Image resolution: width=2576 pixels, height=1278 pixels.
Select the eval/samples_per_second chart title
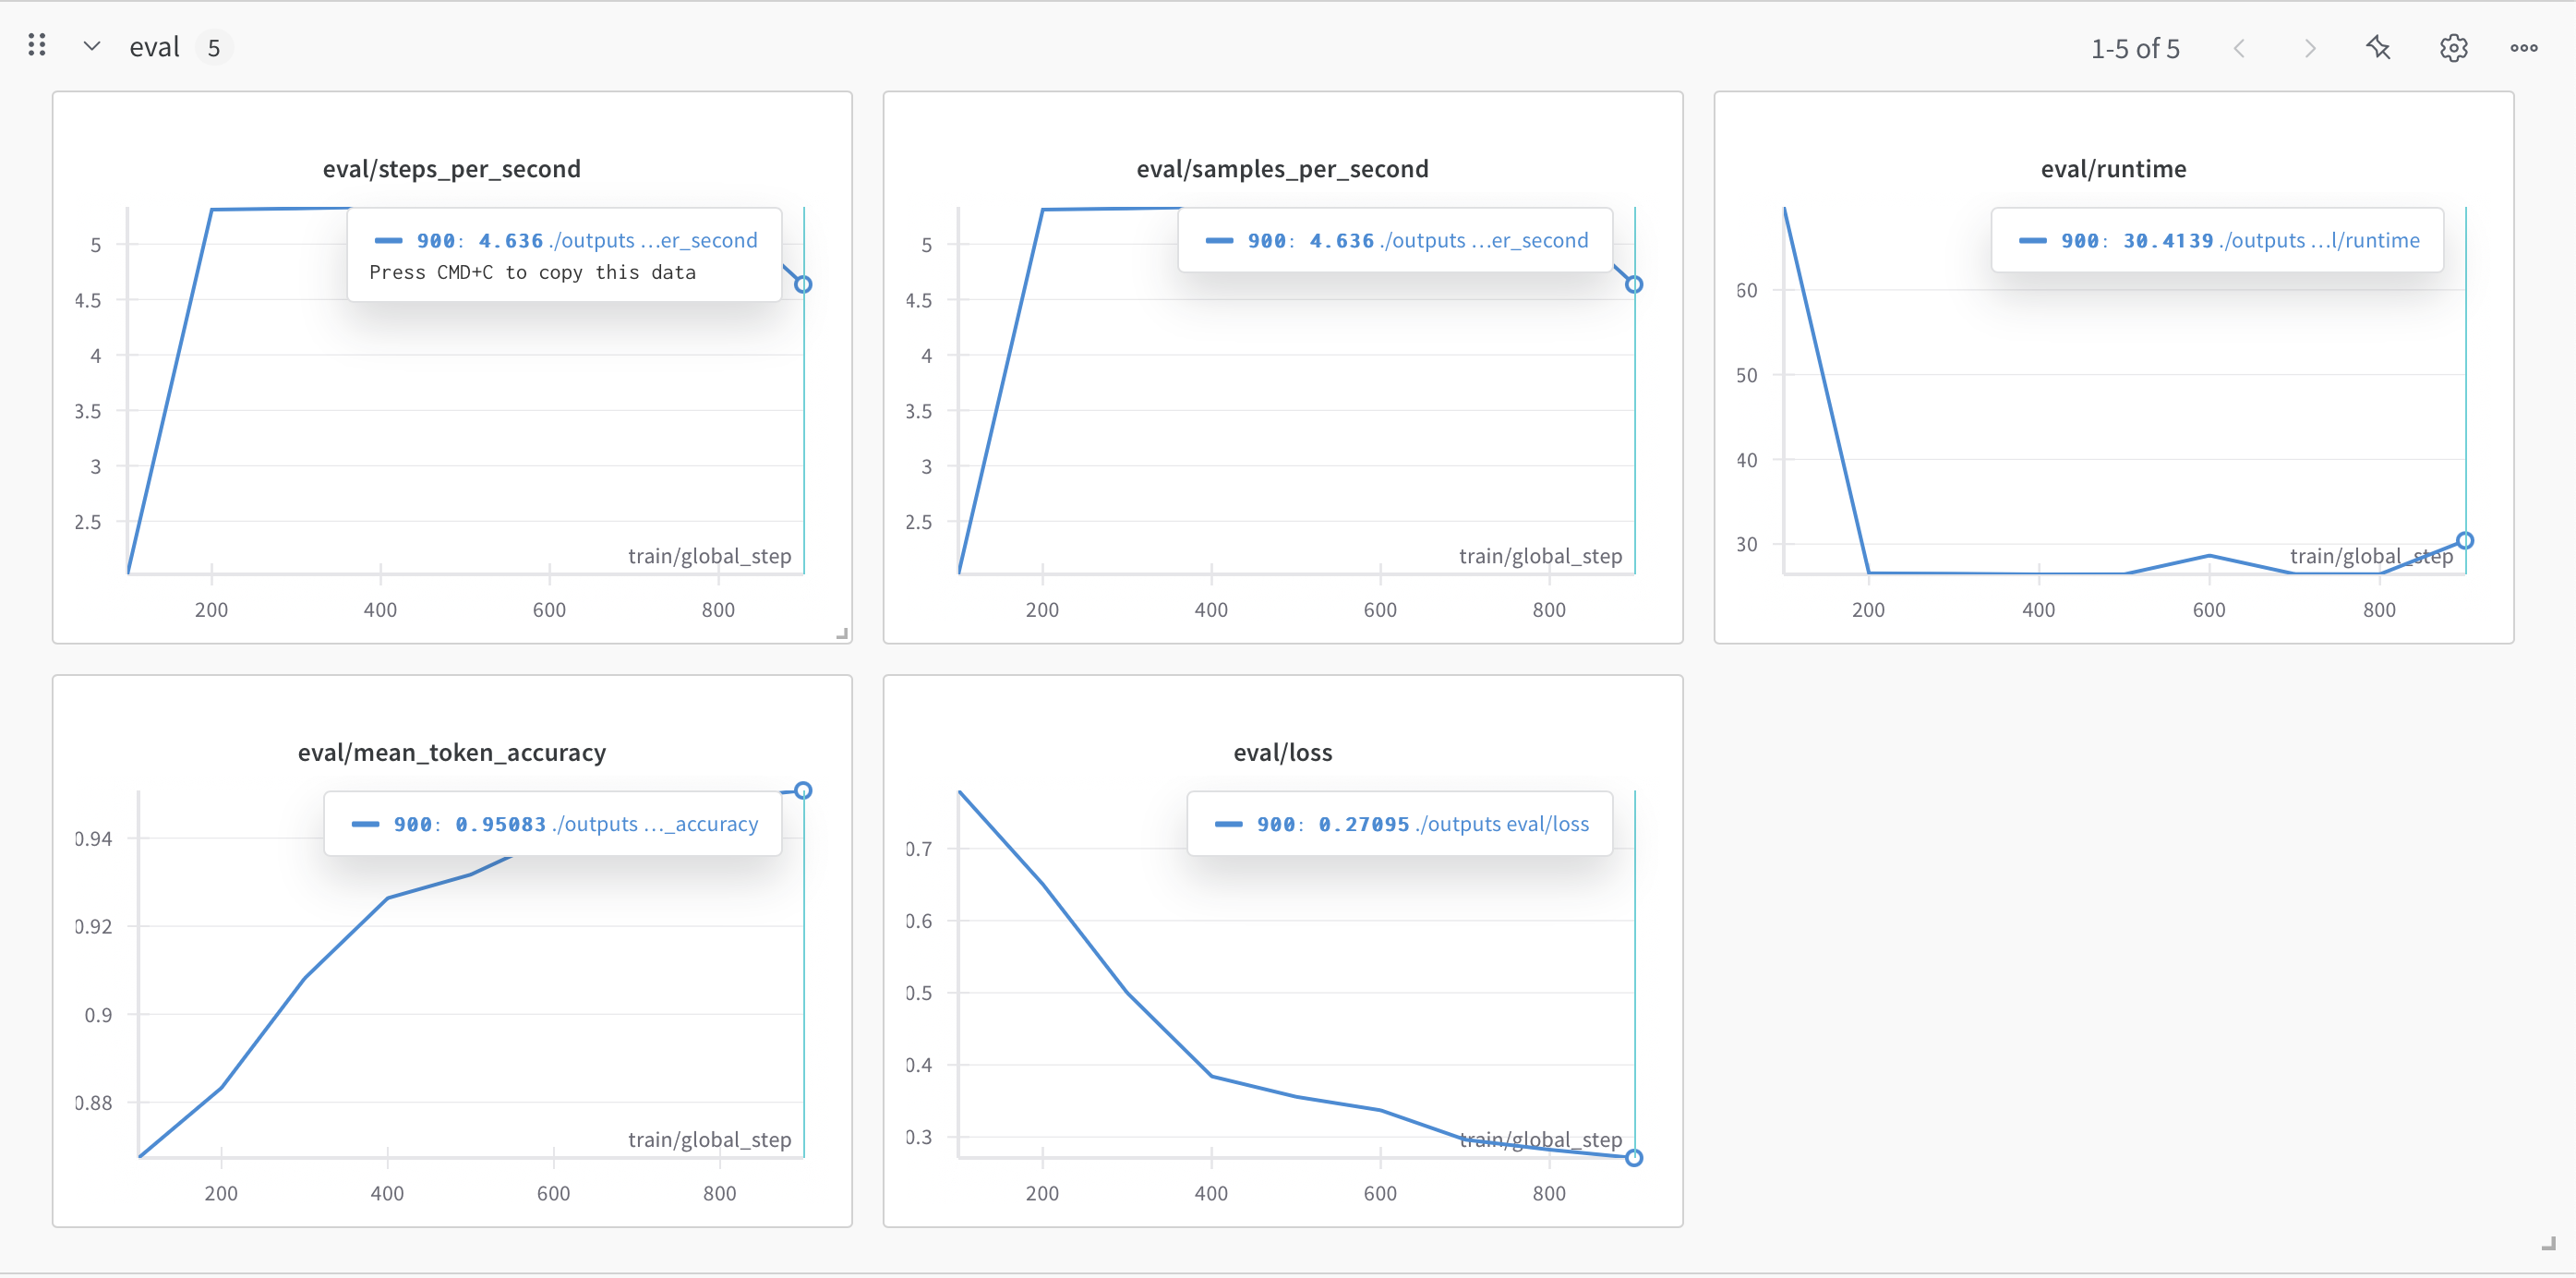[x=1282, y=169]
